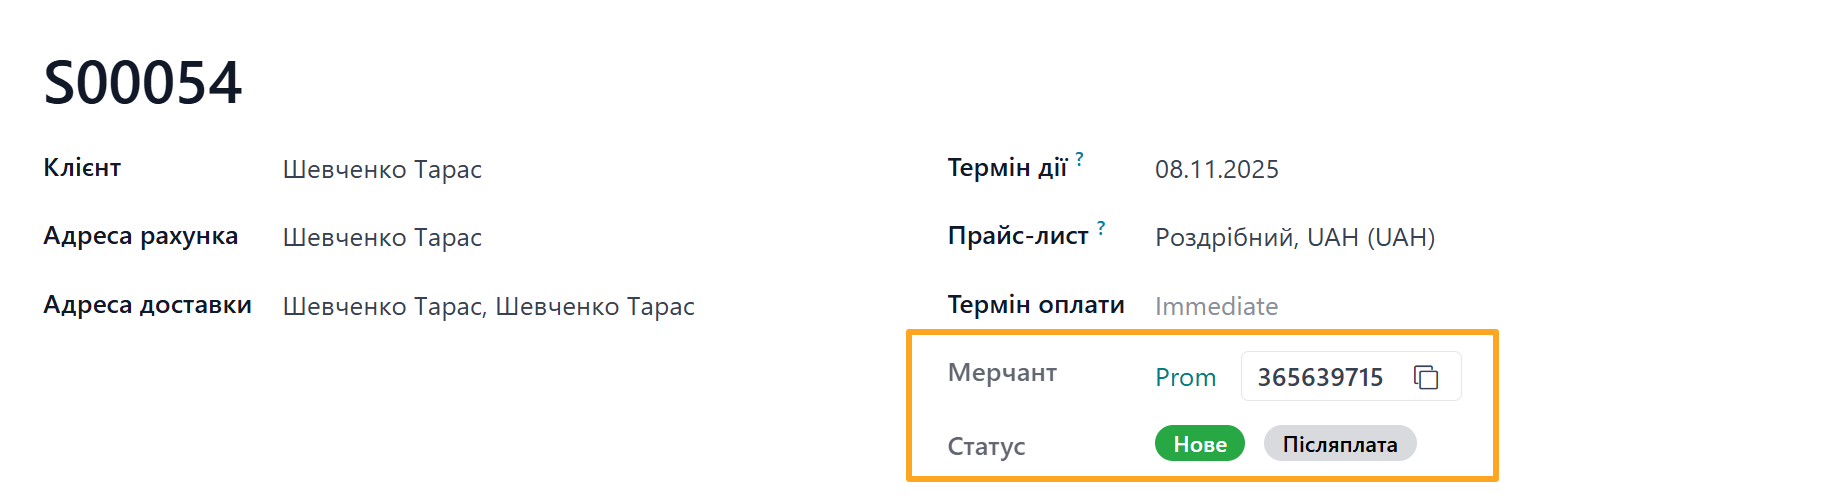This screenshot has height=504, width=1834.
Task: Click the Термін оплати label
Action: [1036, 305]
